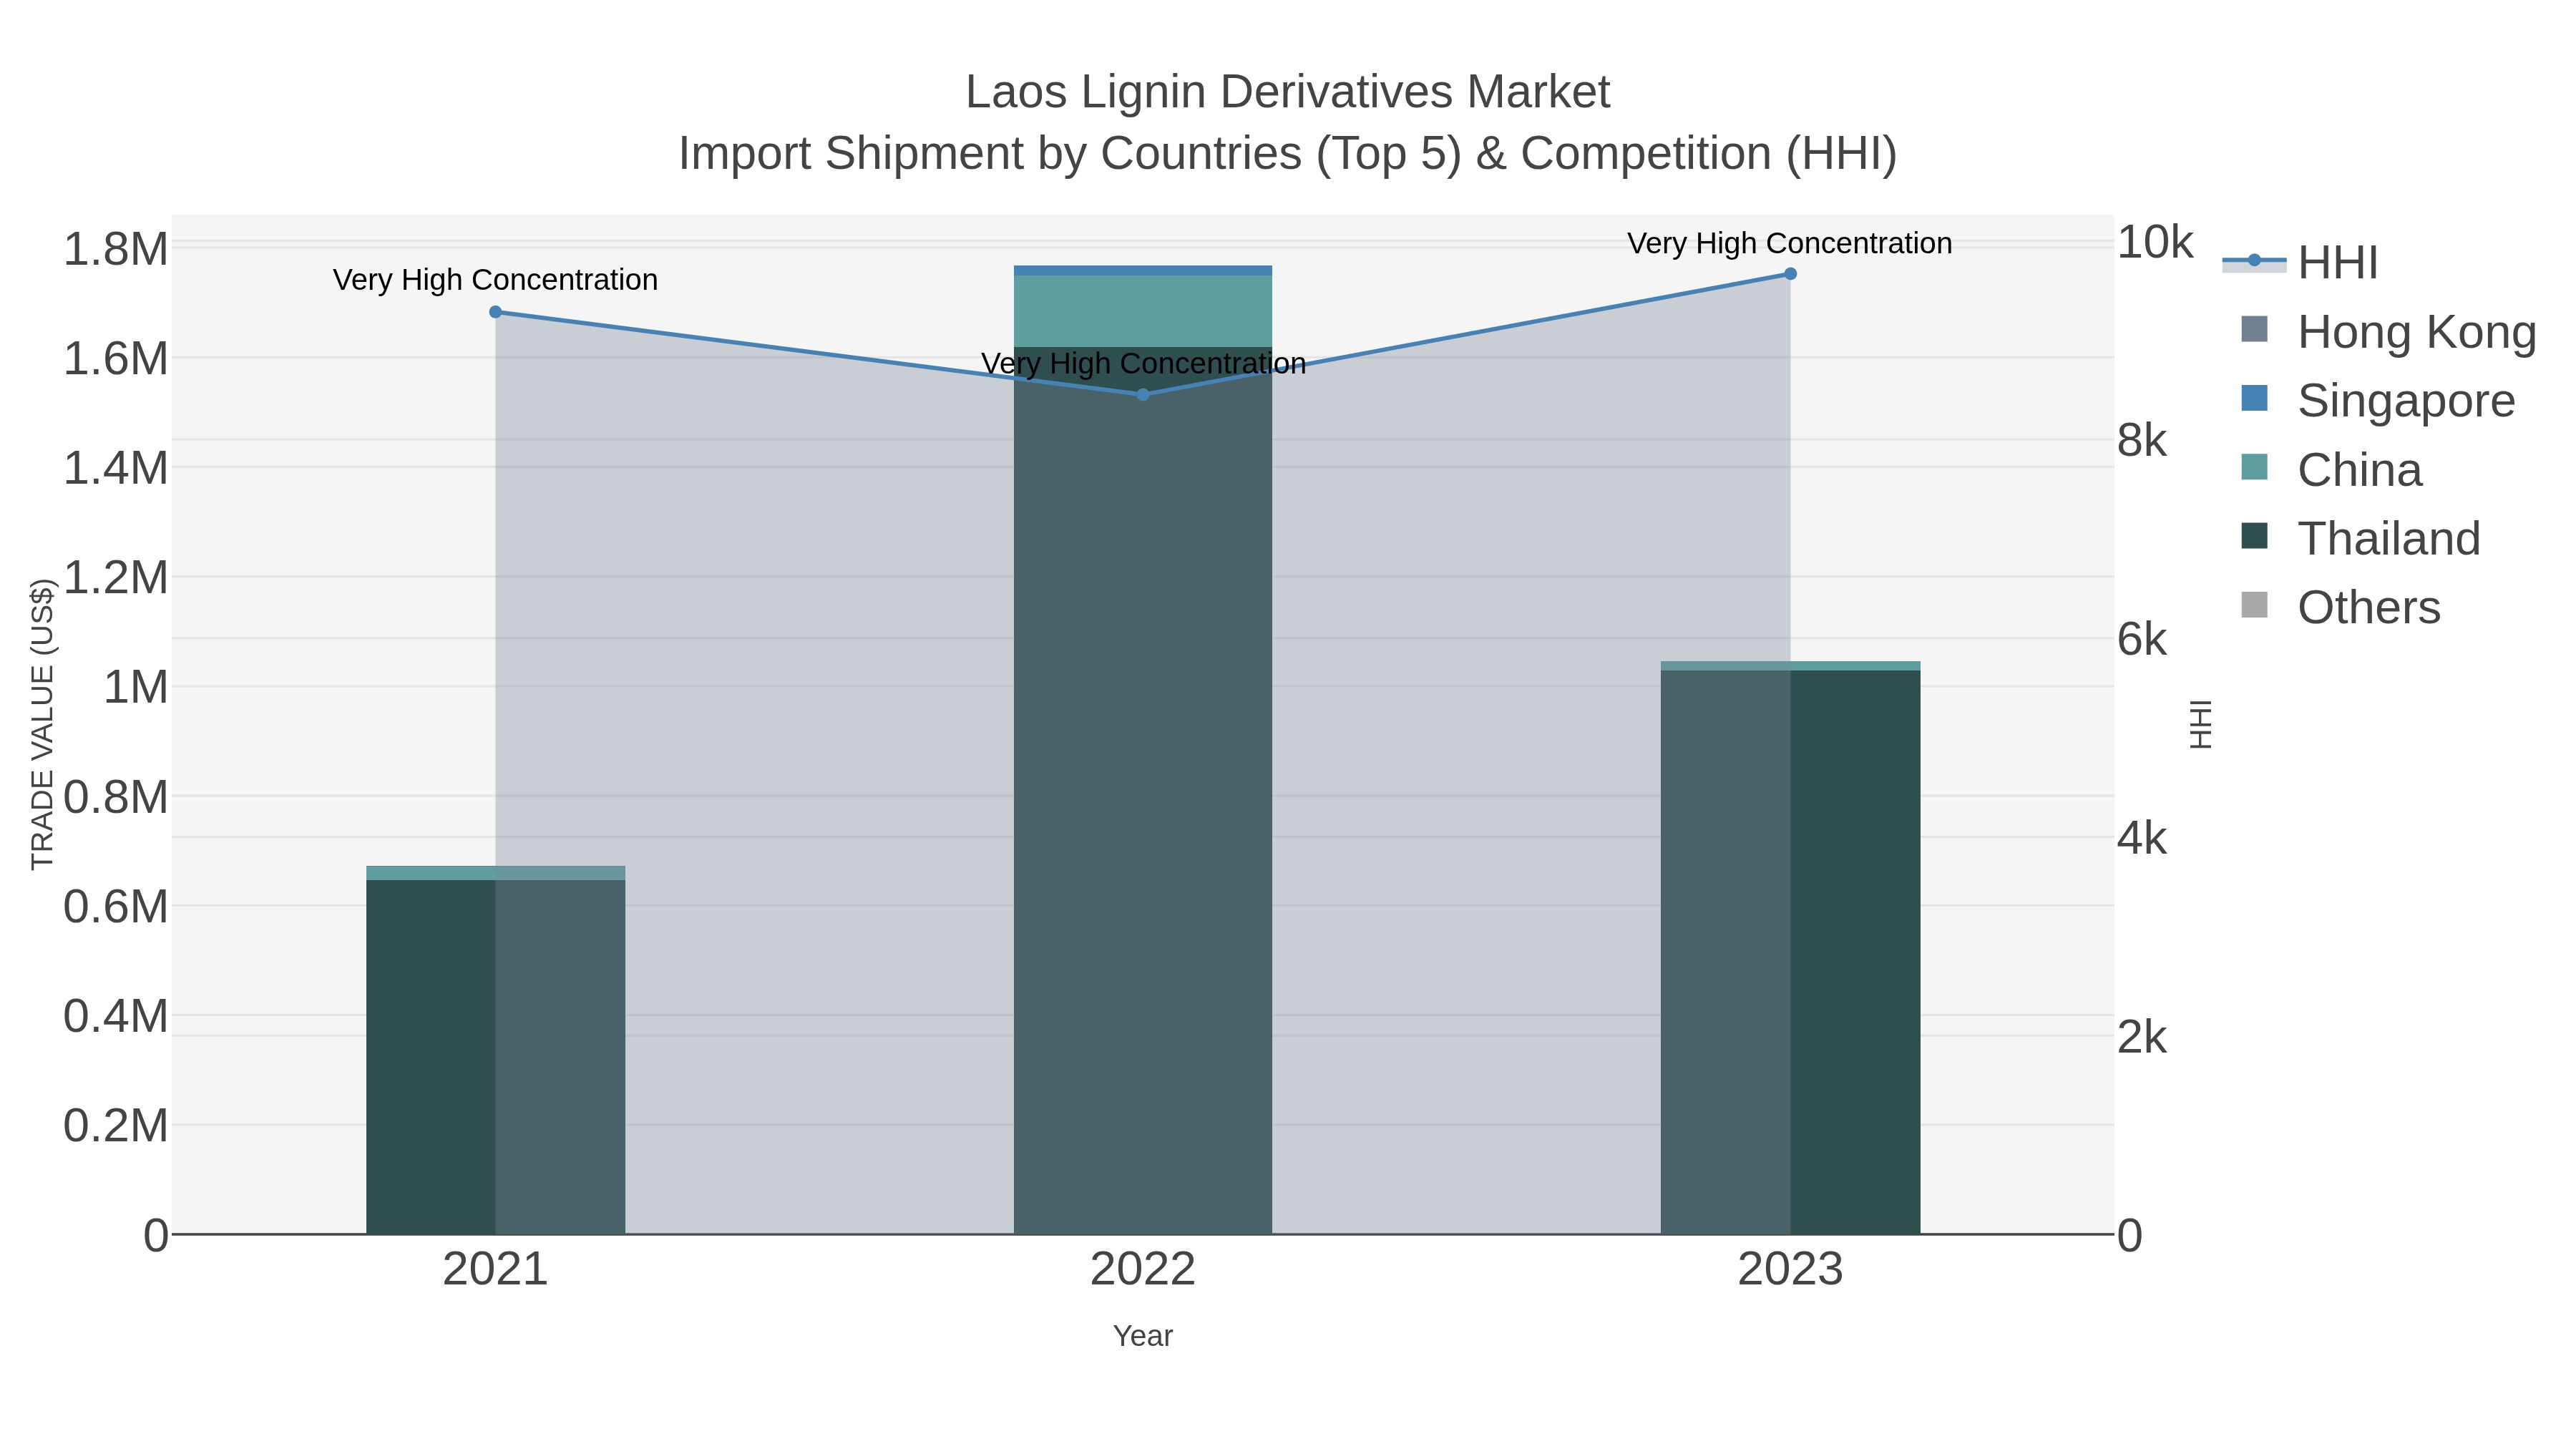This screenshot has width=2576, height=1449.
Task: Click 2021 Very High Concentration annotation
Action: coord(495,280)
